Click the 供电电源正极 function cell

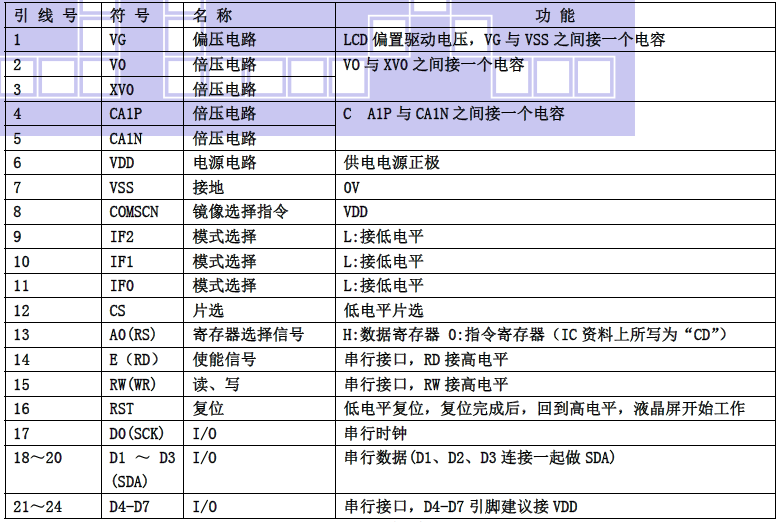391,163
